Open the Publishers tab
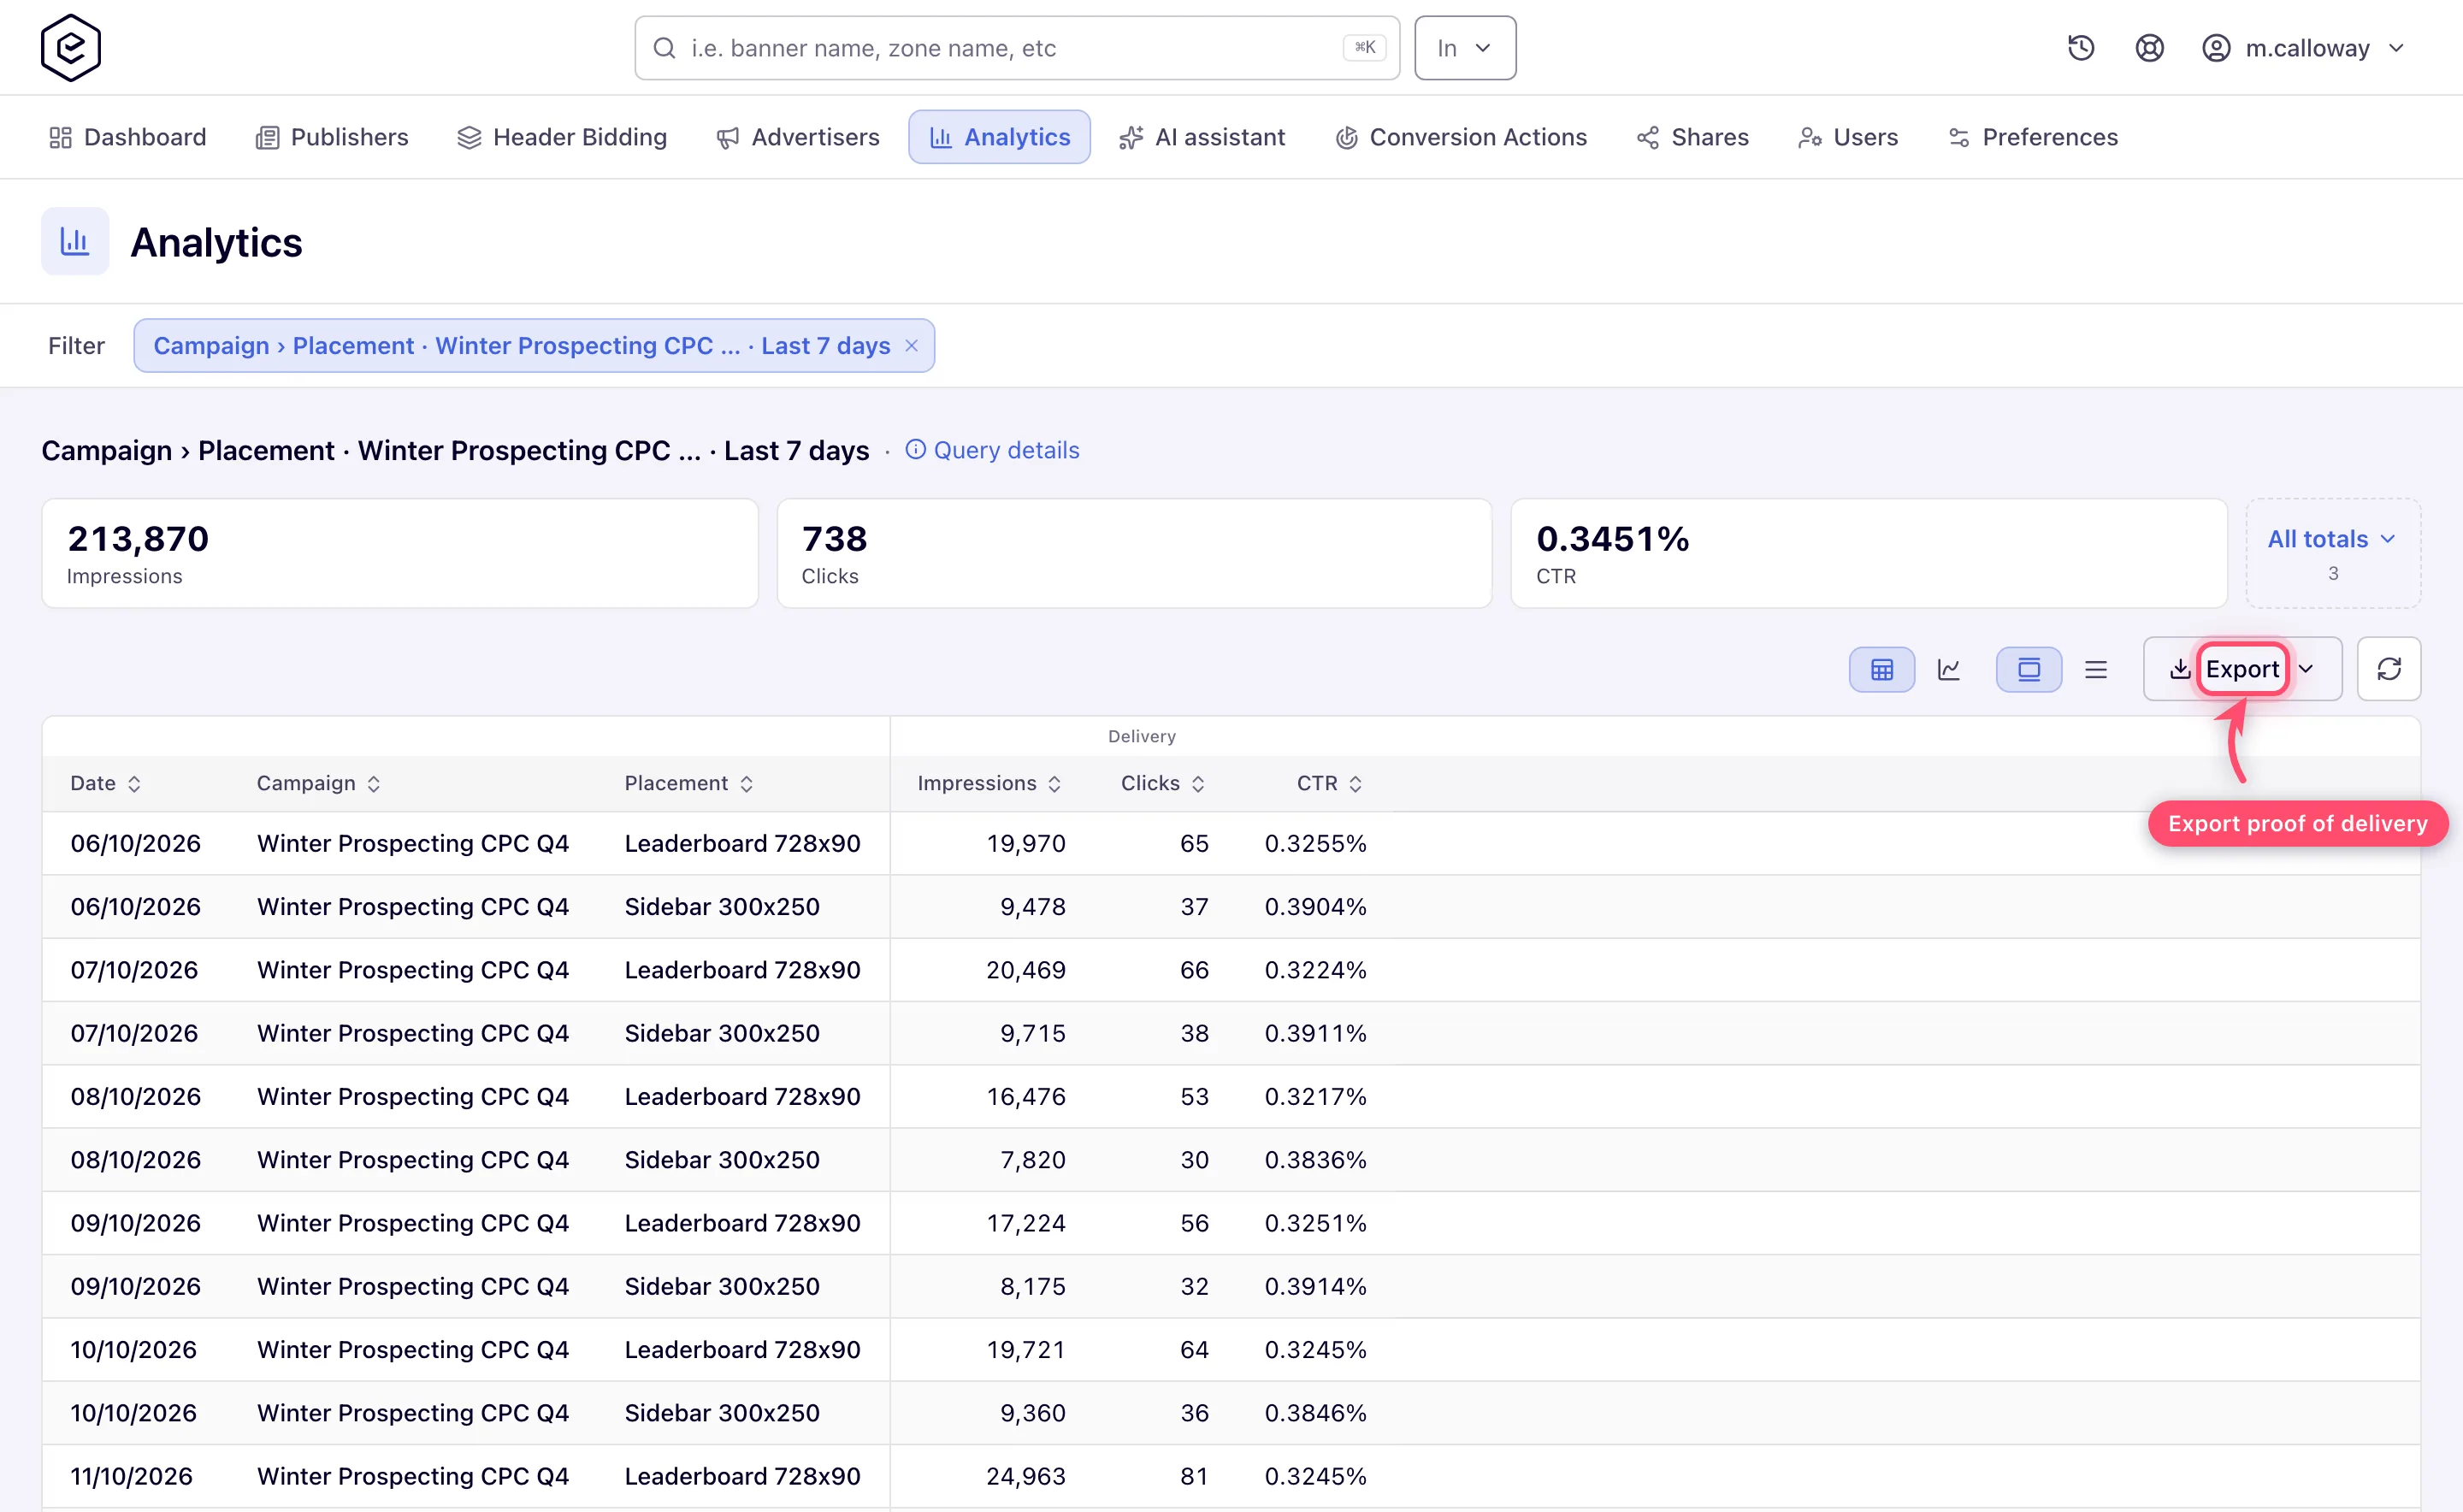This screenshot has height=1512, width=2463. click(x=332, y=137)
